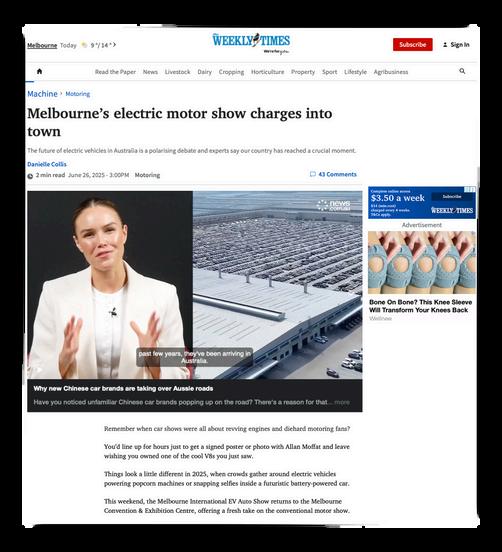Go to the Agribusiness section

pos(391,72)
